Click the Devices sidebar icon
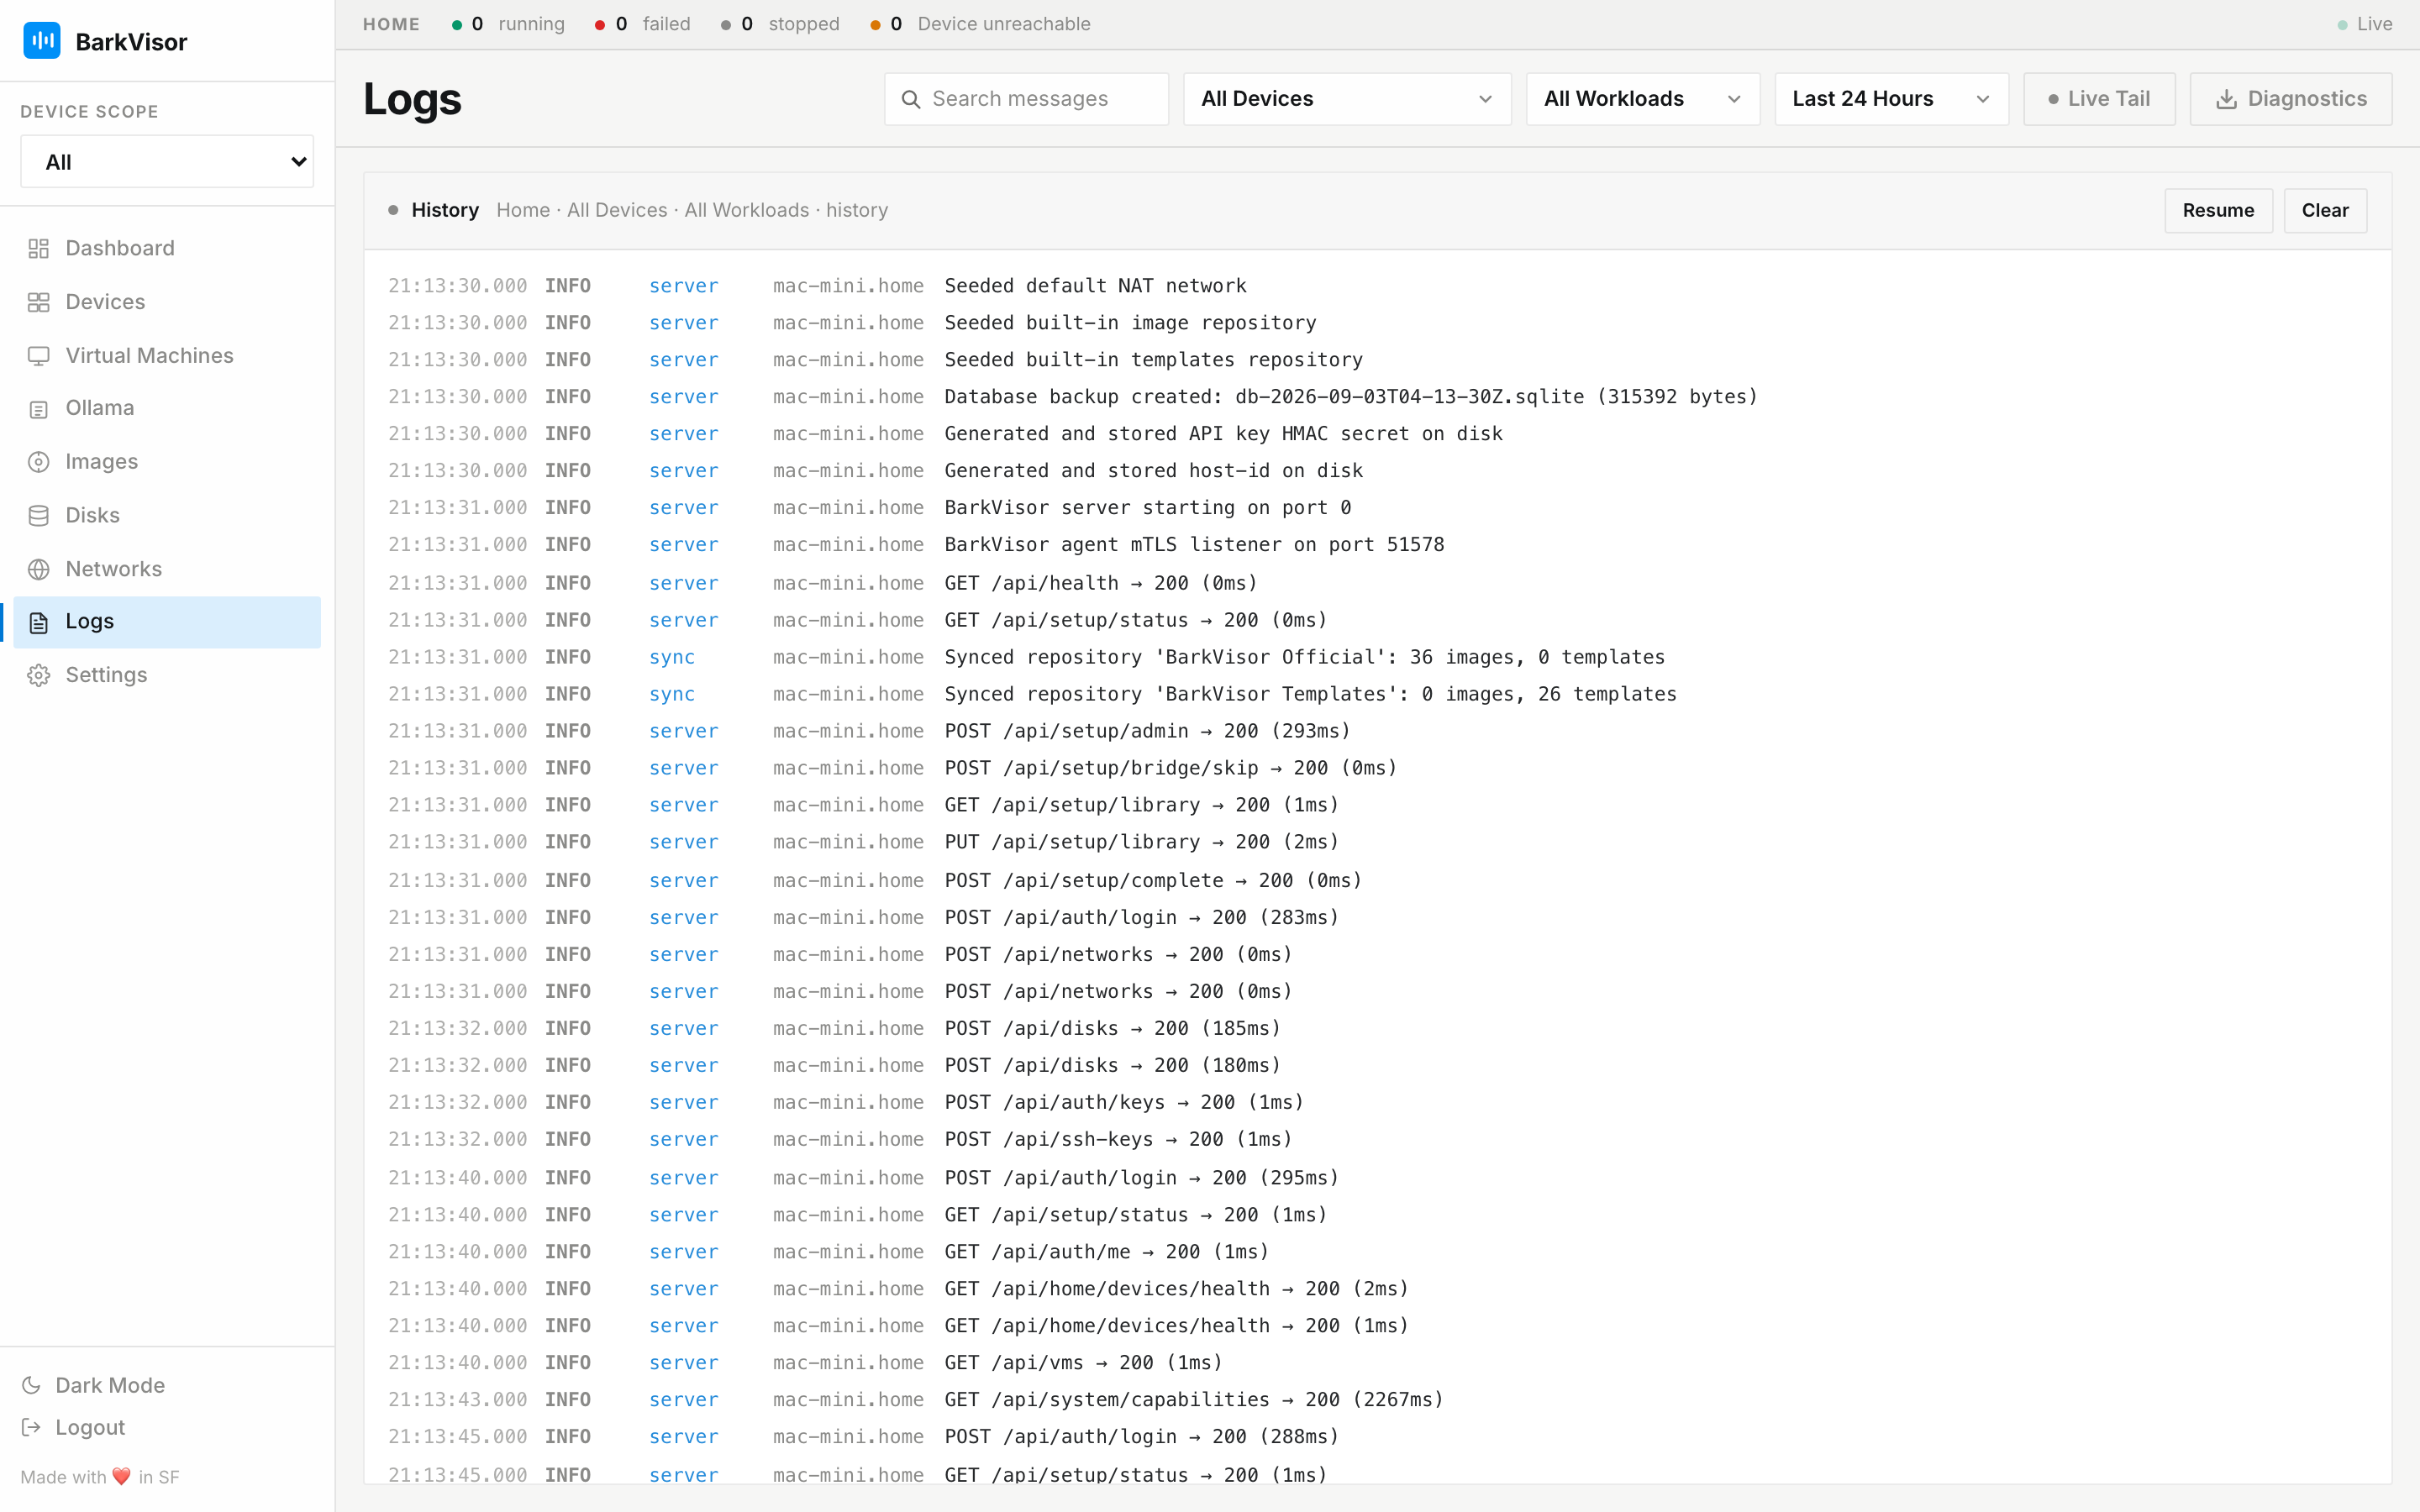This screenshot has width=2420, height=1512. click(39, 302)
